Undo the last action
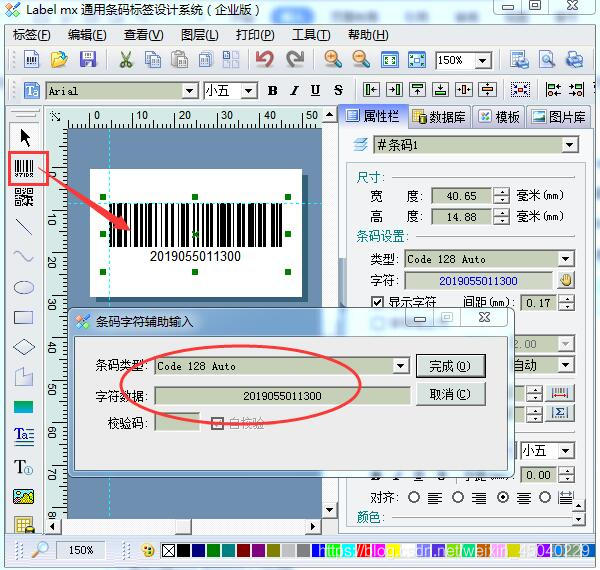 click(265, 60)
